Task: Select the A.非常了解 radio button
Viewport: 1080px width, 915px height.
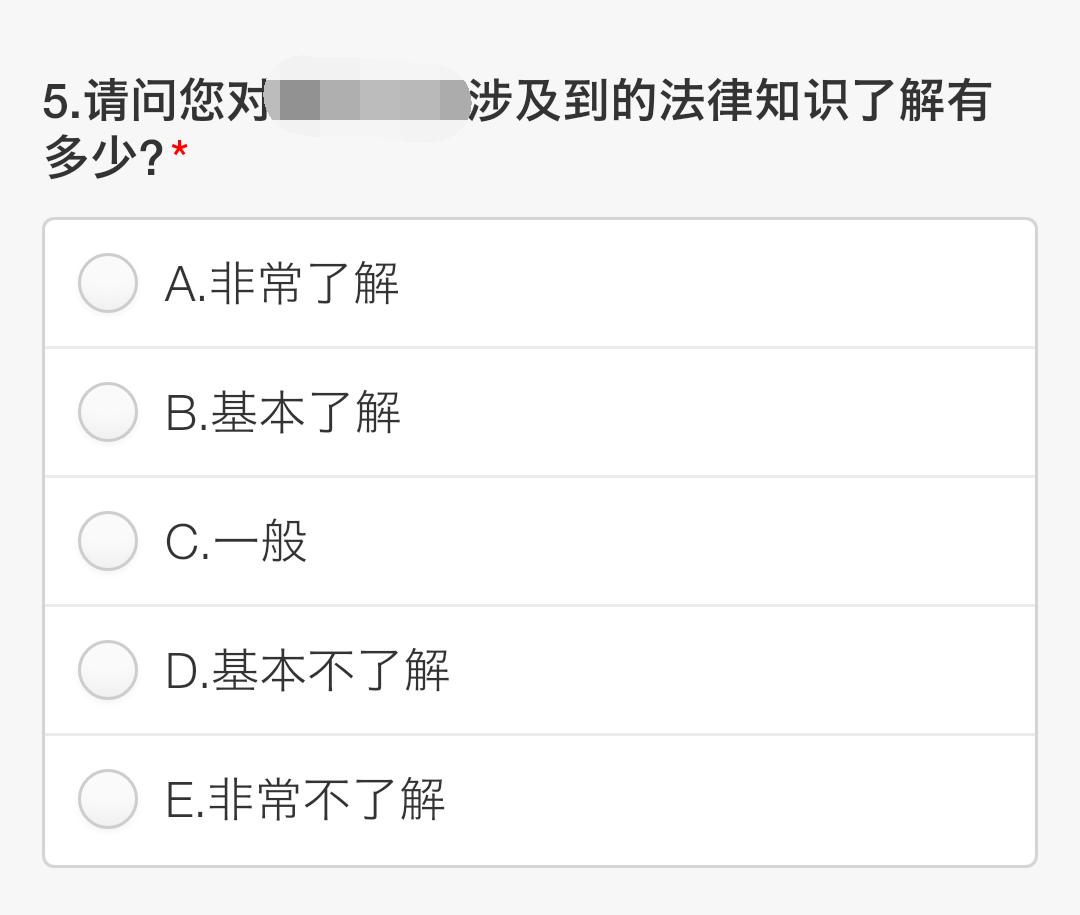Action: click(107, 283)
